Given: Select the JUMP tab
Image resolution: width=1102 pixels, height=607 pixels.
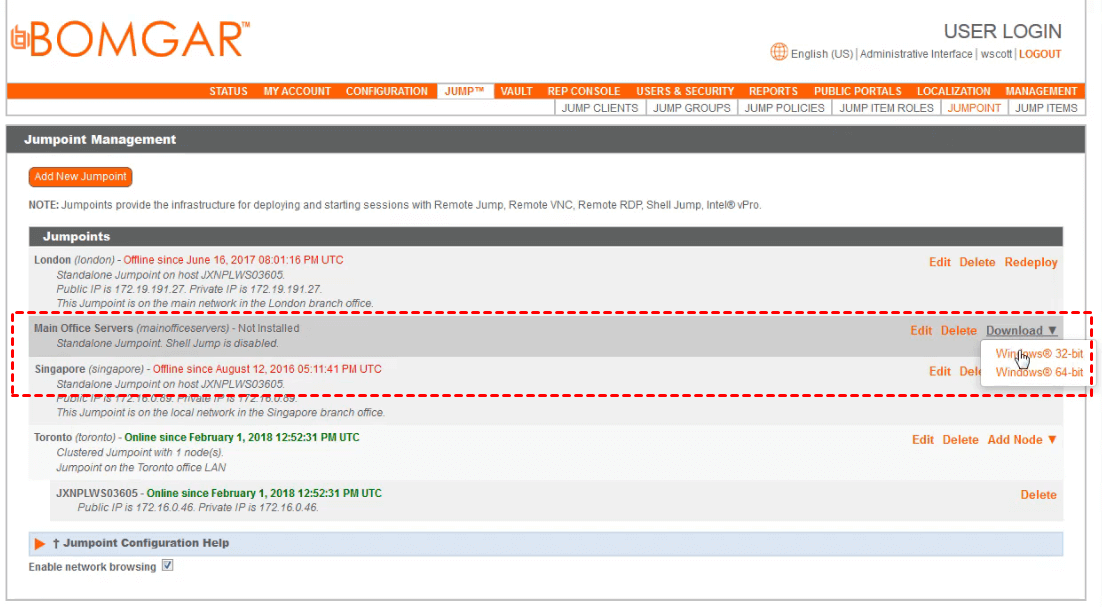Looking at the screenshot, I should (465, 91).
